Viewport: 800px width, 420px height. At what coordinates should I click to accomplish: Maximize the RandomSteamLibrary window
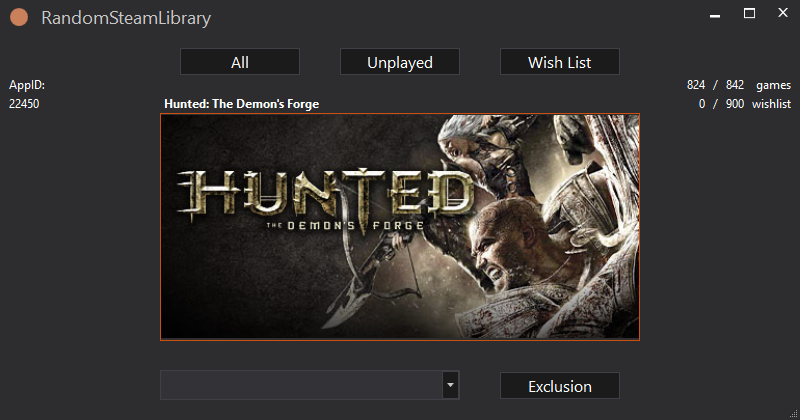click(749, 13)
